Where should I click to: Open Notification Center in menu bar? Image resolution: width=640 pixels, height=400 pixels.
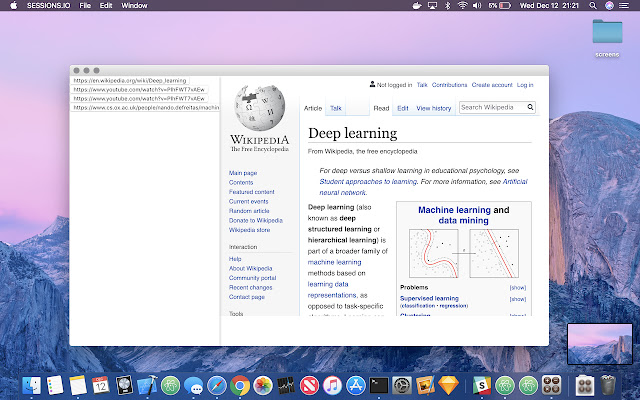click(624, 5)
